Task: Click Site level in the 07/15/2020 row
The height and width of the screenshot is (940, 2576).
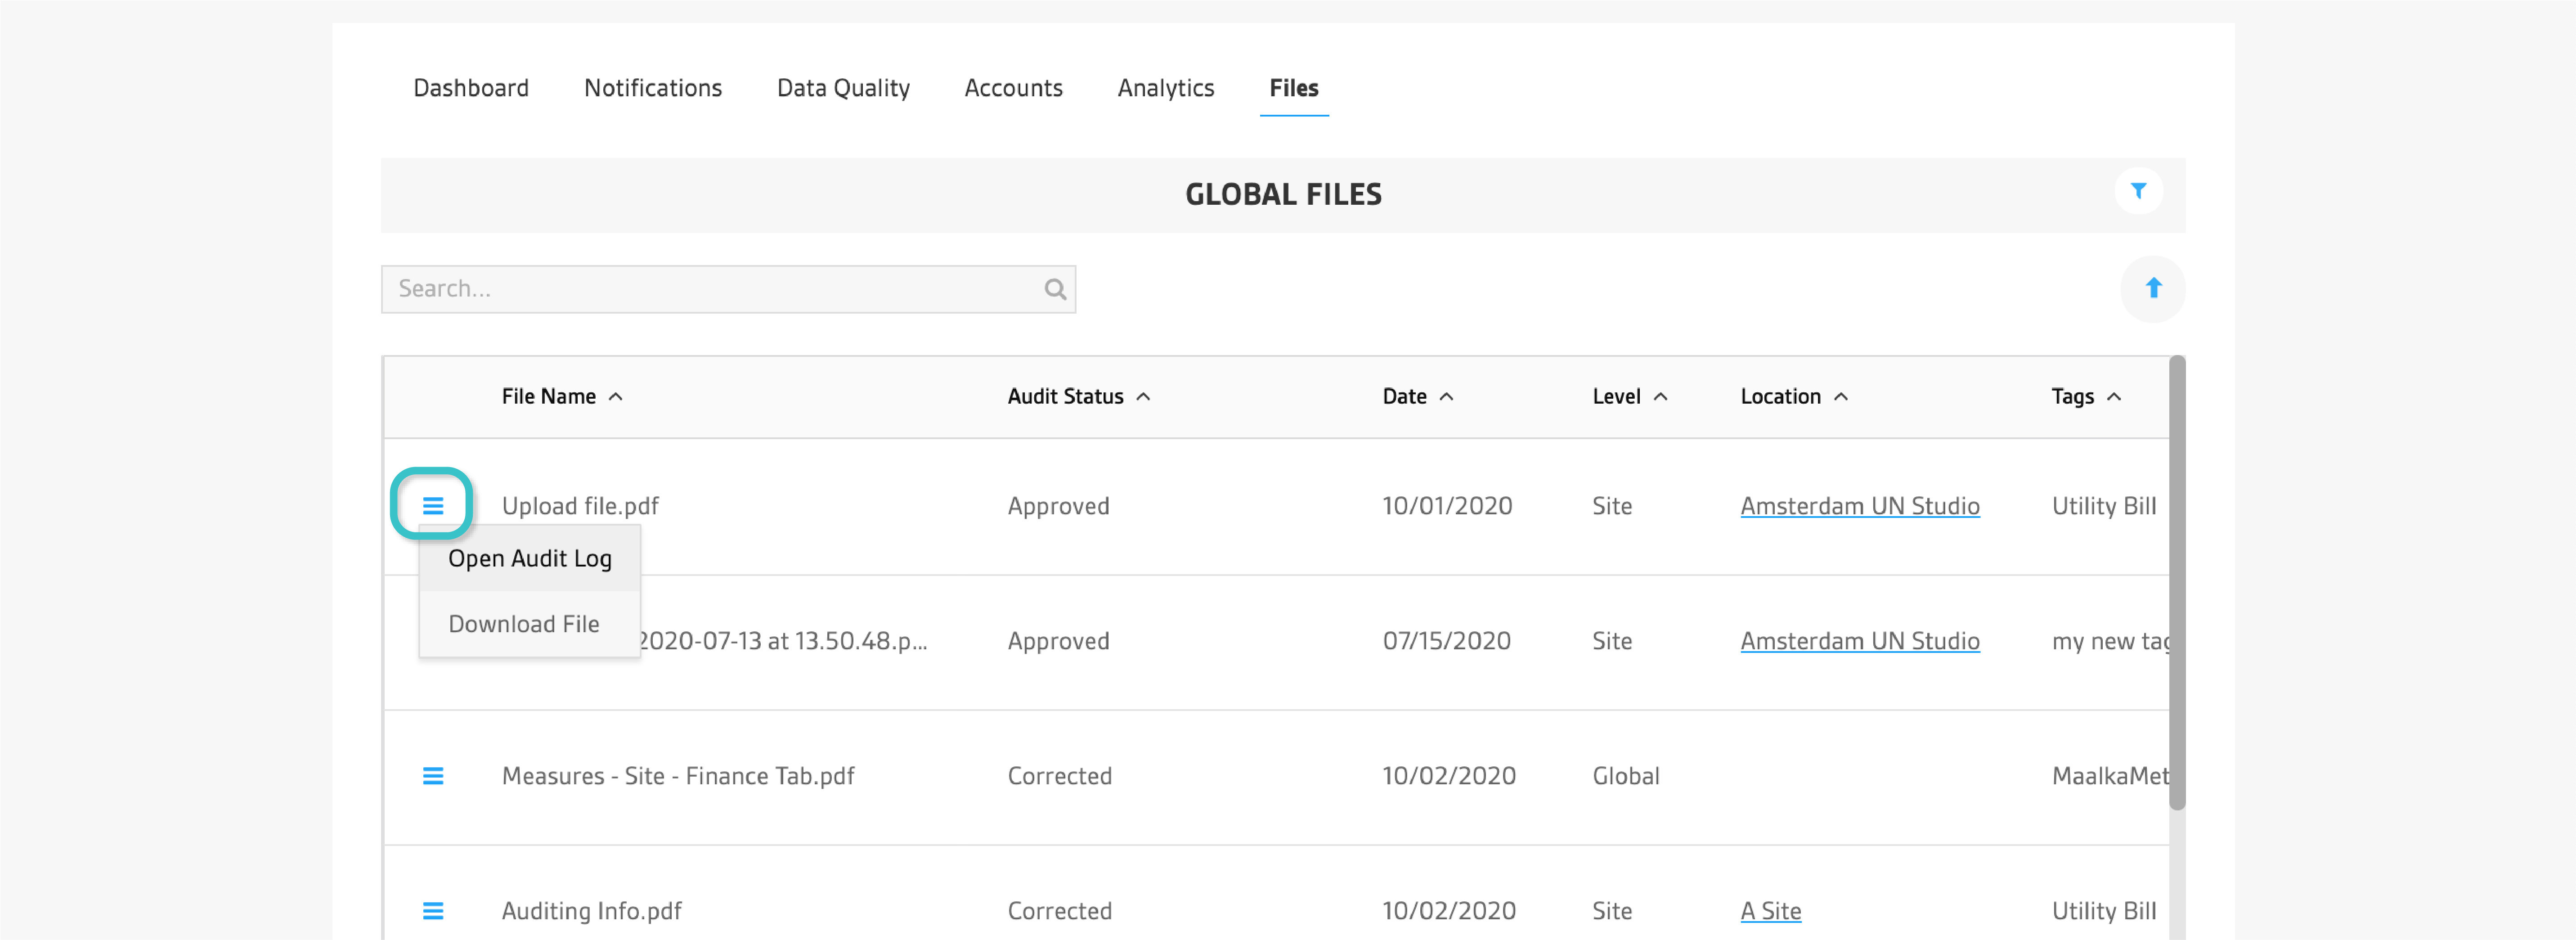Action: click(x=1612, y=641)
